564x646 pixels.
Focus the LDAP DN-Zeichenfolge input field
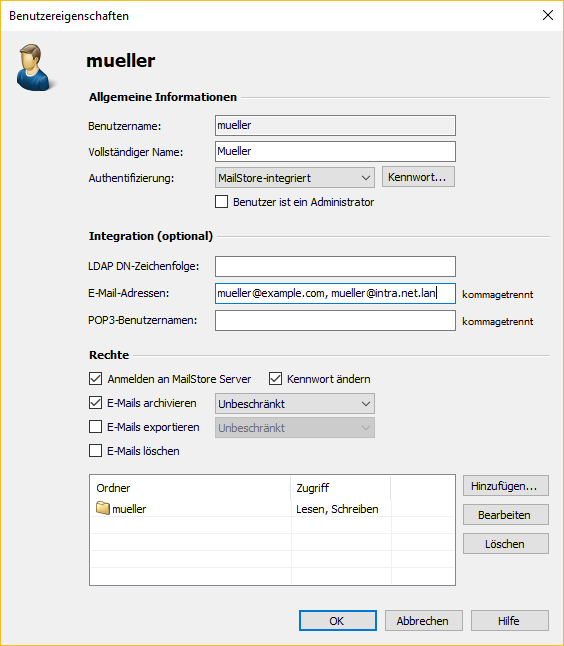click(335, 267)
